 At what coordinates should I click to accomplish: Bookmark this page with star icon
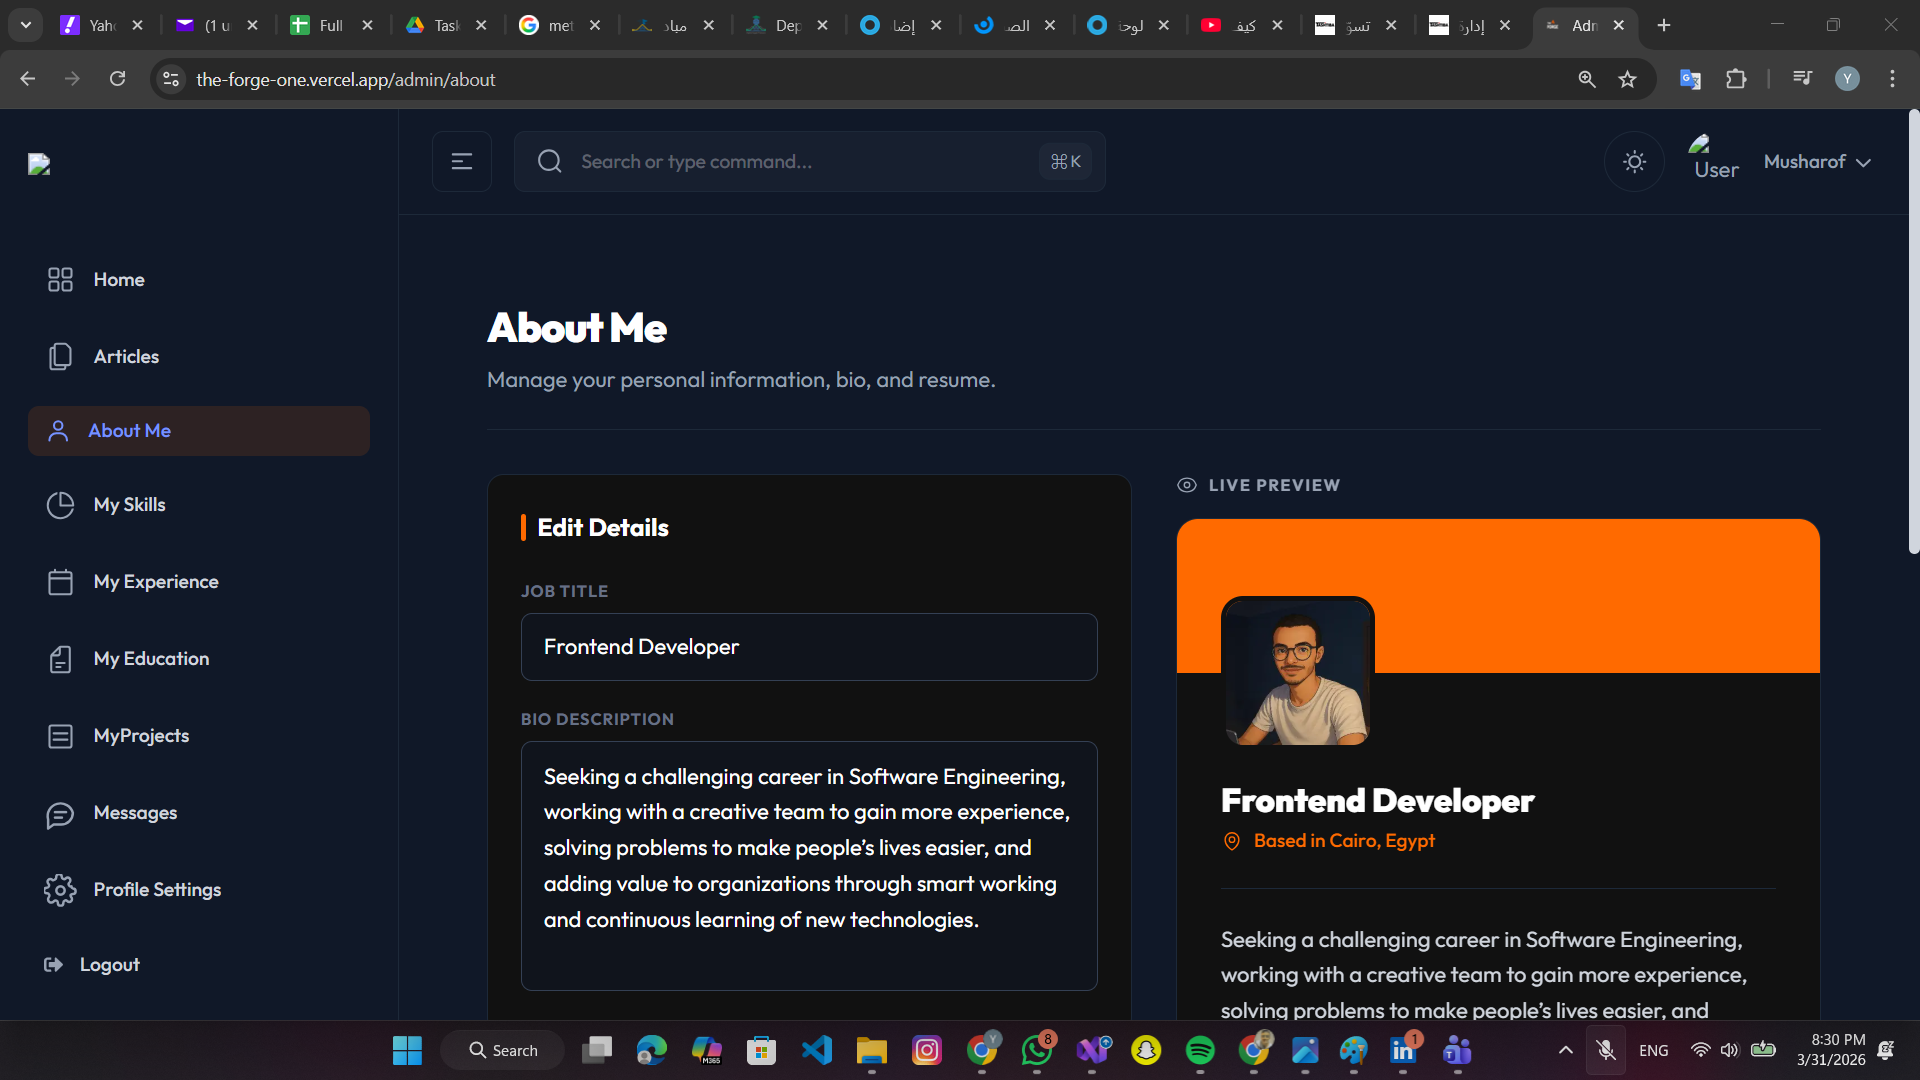point(1628,79)
